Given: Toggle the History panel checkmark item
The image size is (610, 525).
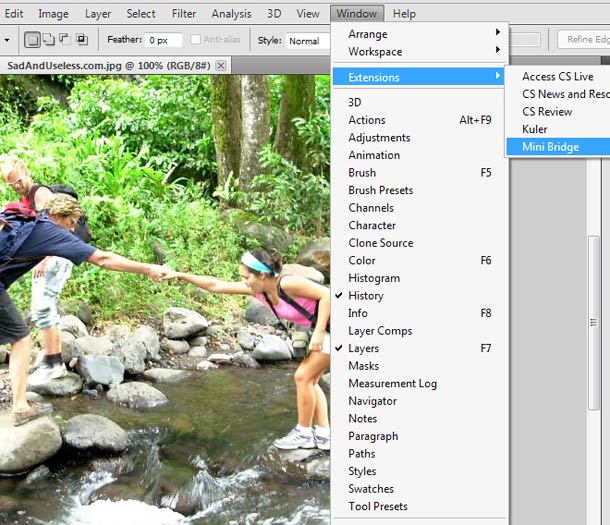Looking at the screenshot, I should (365, 296).
